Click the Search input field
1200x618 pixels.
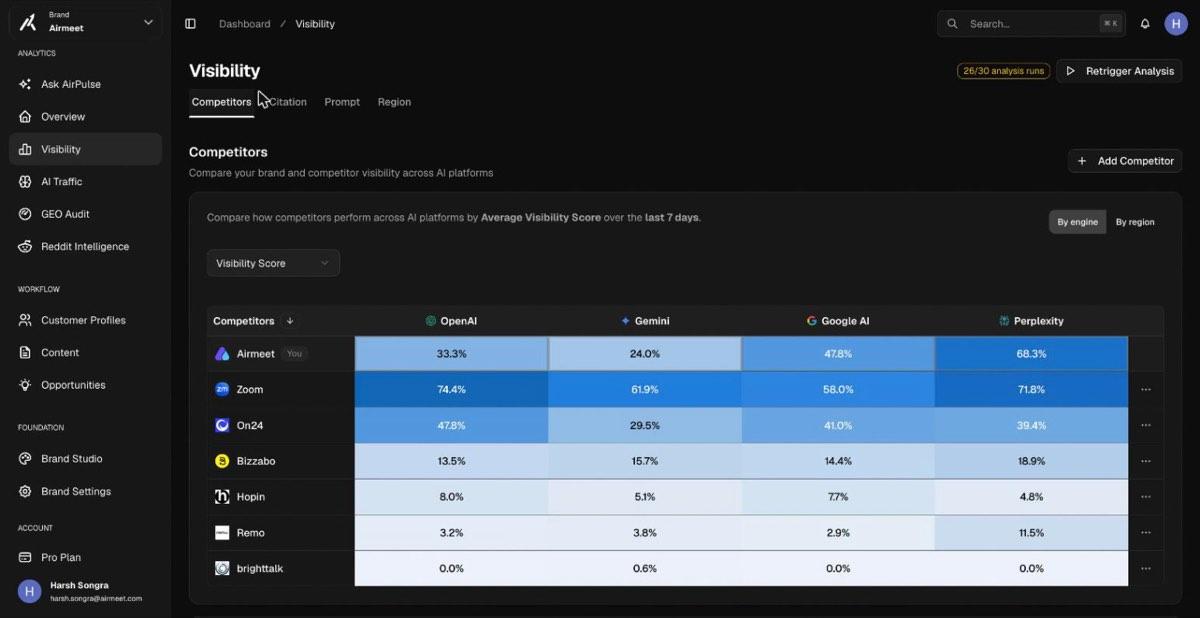coord(1030,24)
